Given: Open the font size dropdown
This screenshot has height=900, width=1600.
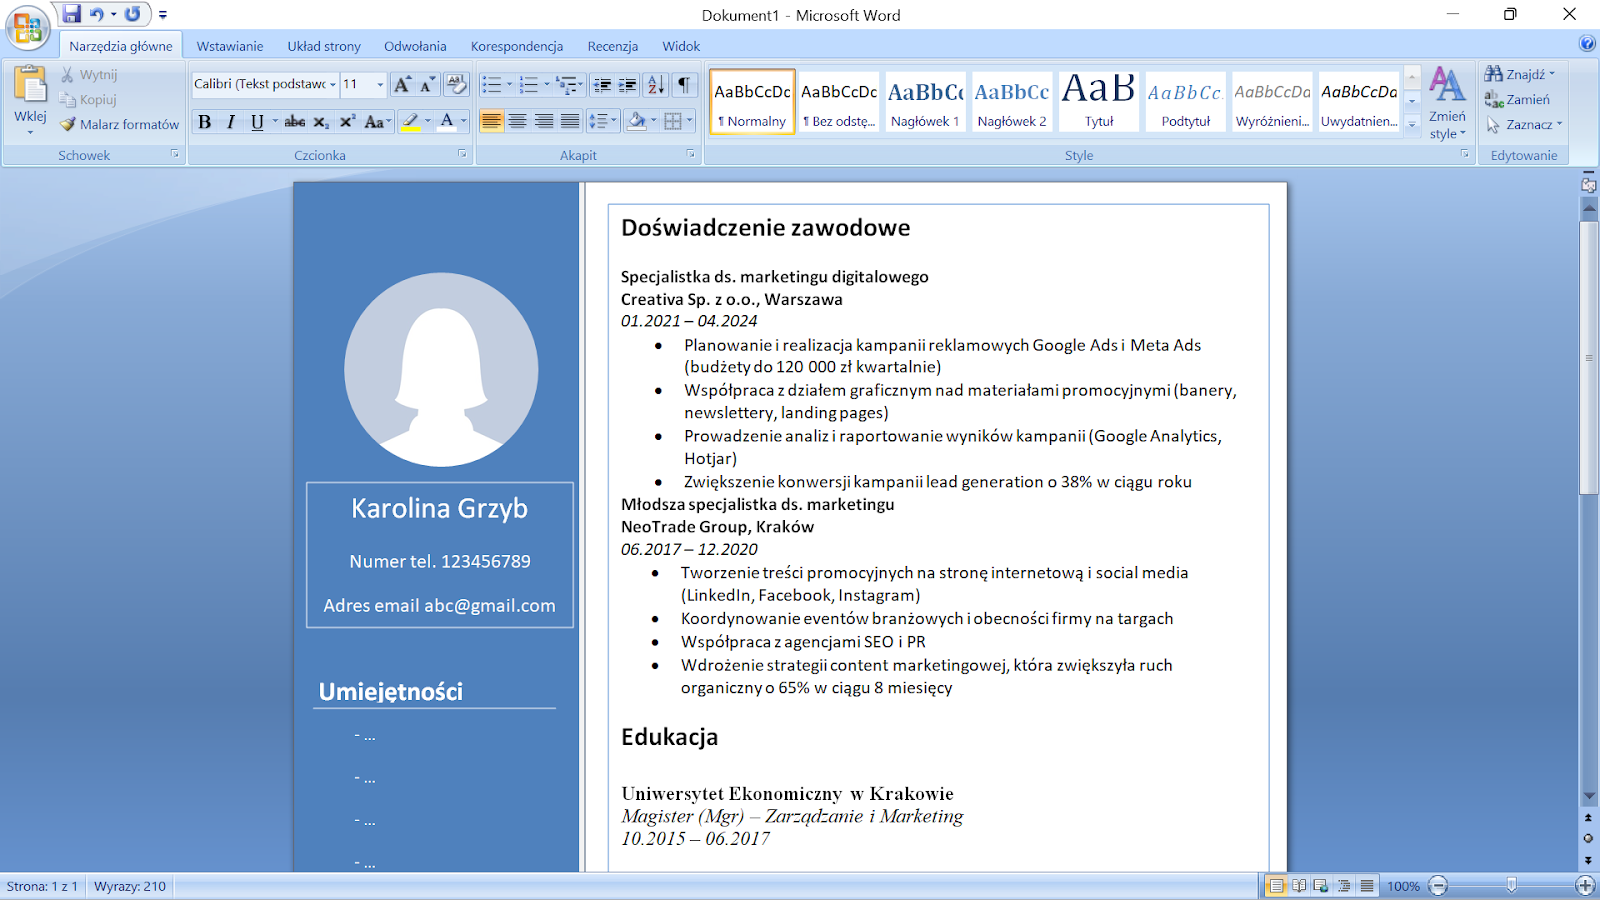Looking at the screenshot, I should point(380,85).
